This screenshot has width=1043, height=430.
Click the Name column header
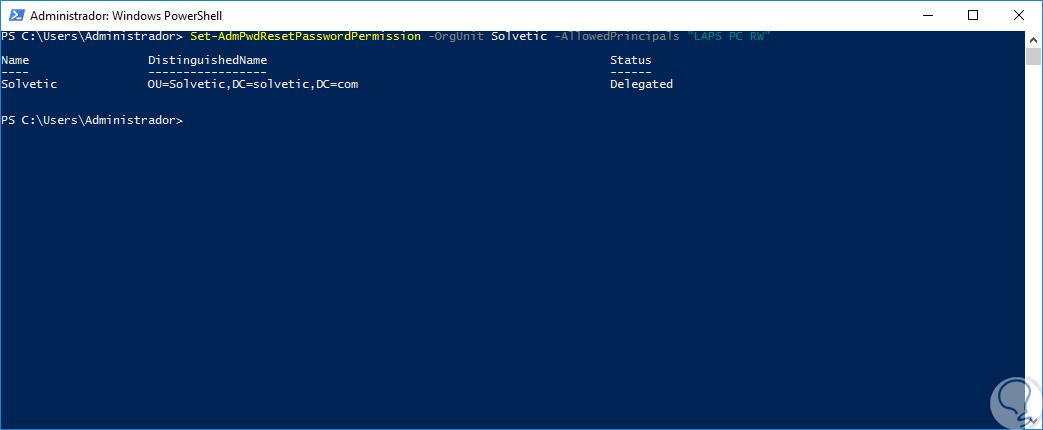15,60
